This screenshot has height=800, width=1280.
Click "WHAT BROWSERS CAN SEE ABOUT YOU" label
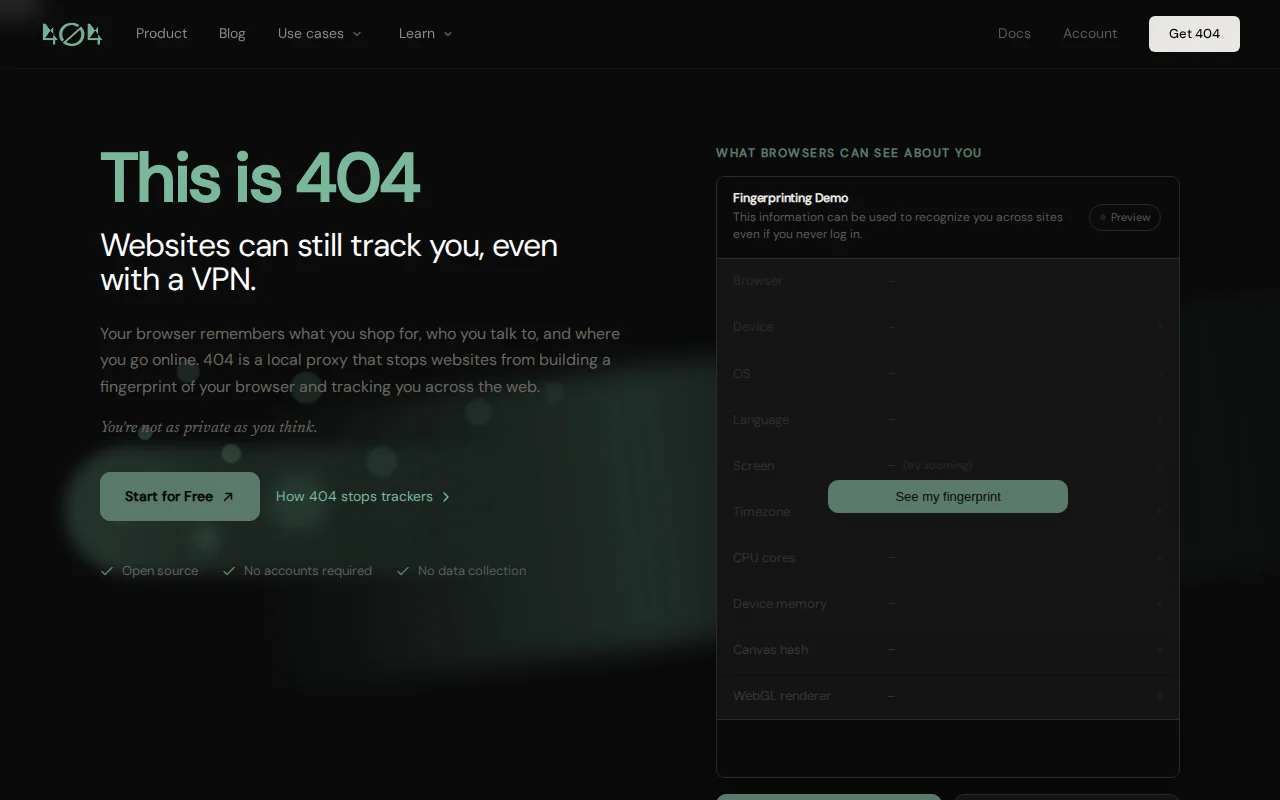click(x=849, y=153)
